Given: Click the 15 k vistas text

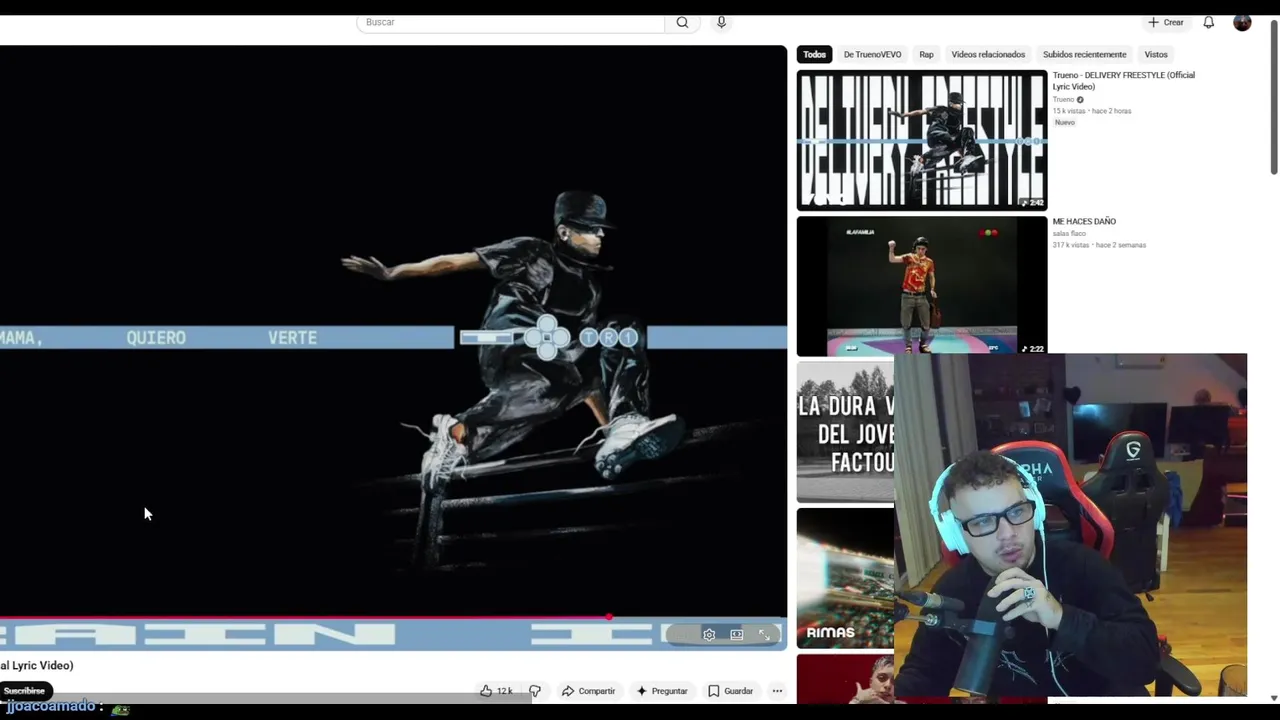Looking at the screenshot, I should (x=1069, y=111).
